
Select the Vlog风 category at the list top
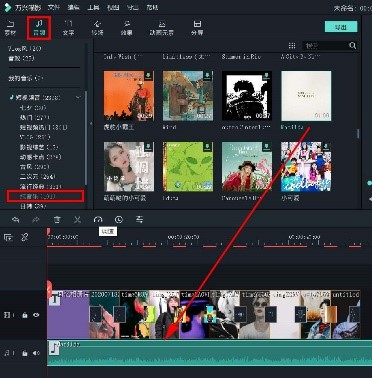[25, 49]
